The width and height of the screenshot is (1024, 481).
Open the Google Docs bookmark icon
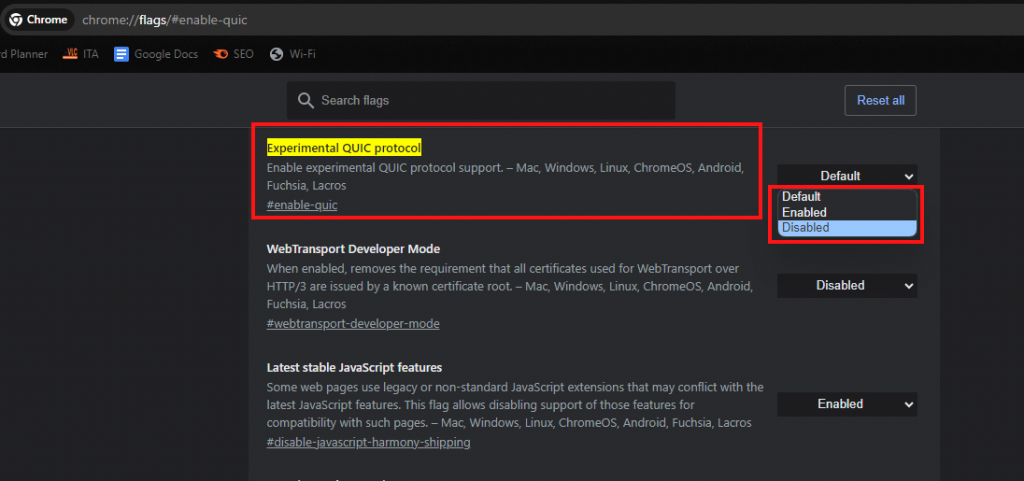(x=122, y=54)
